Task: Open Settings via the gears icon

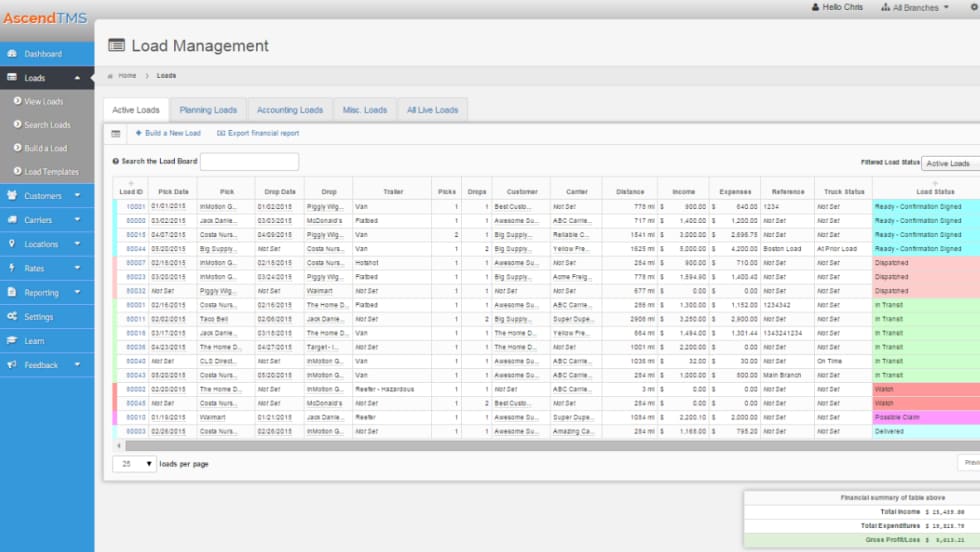Action: [11, 317]
